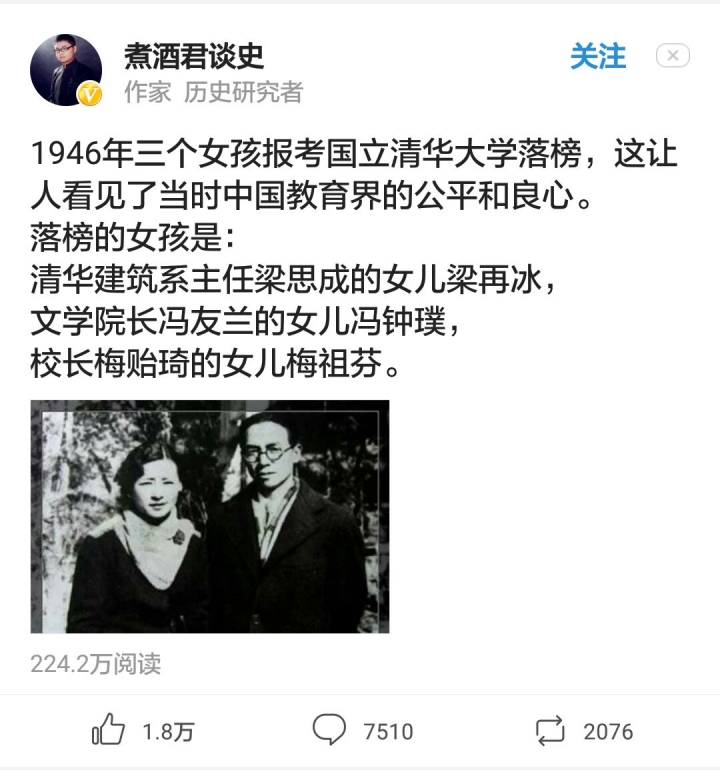The height and width of the screenshot is (770, 720).
Task: Click the 7510 comment count
Action: [388, 732]
